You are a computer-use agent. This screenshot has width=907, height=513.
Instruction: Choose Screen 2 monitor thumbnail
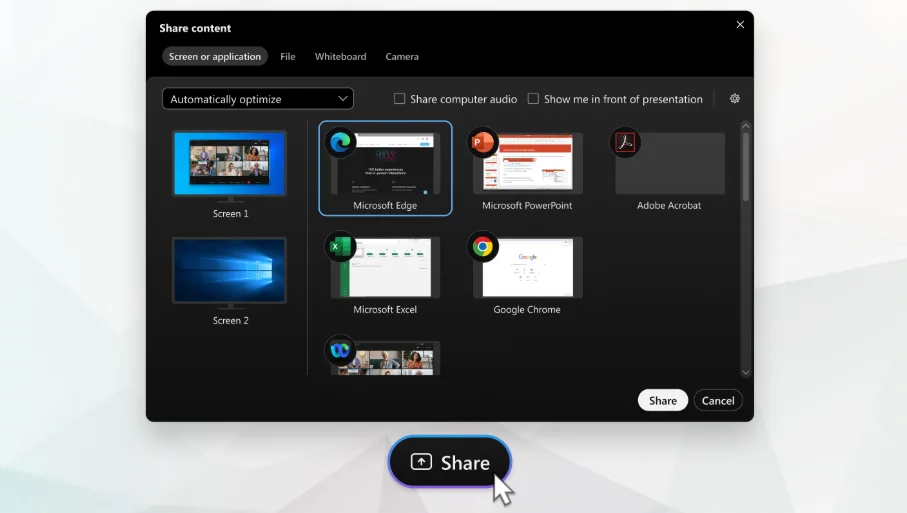(230, 271)
